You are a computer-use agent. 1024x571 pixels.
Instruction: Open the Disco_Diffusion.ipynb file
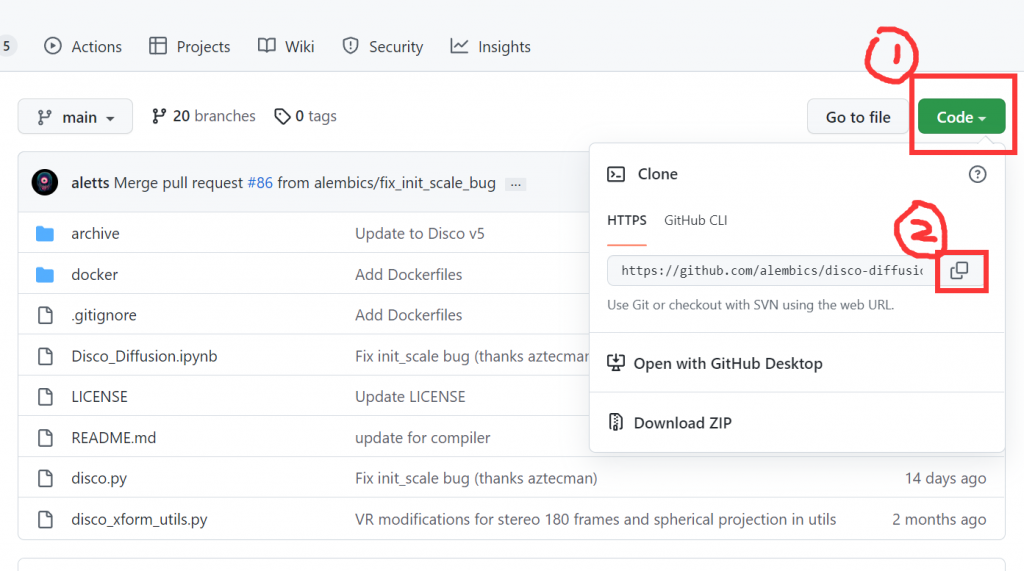(x=144, y=356)
